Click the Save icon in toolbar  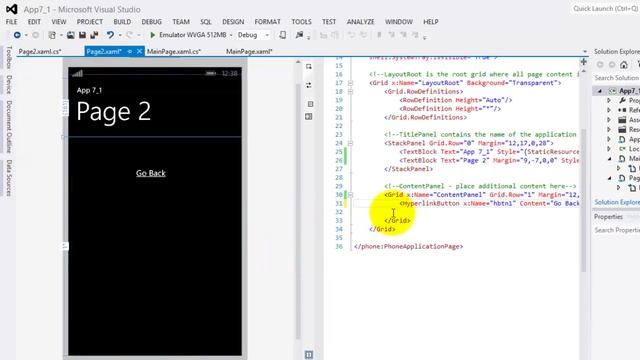[82, 35]
